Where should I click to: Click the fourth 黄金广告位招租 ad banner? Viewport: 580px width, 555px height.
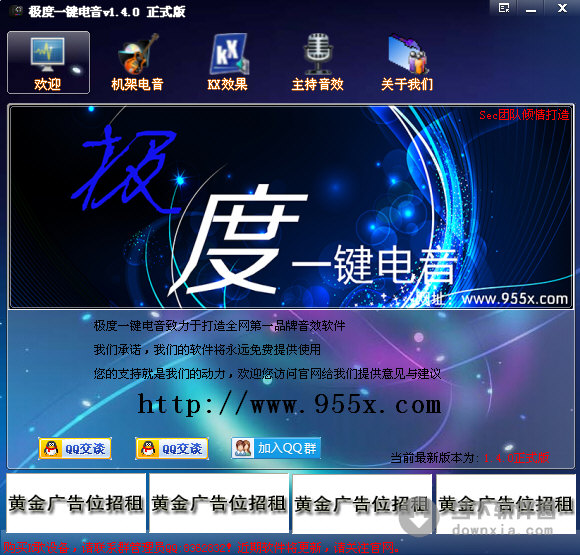click(506, 503)
